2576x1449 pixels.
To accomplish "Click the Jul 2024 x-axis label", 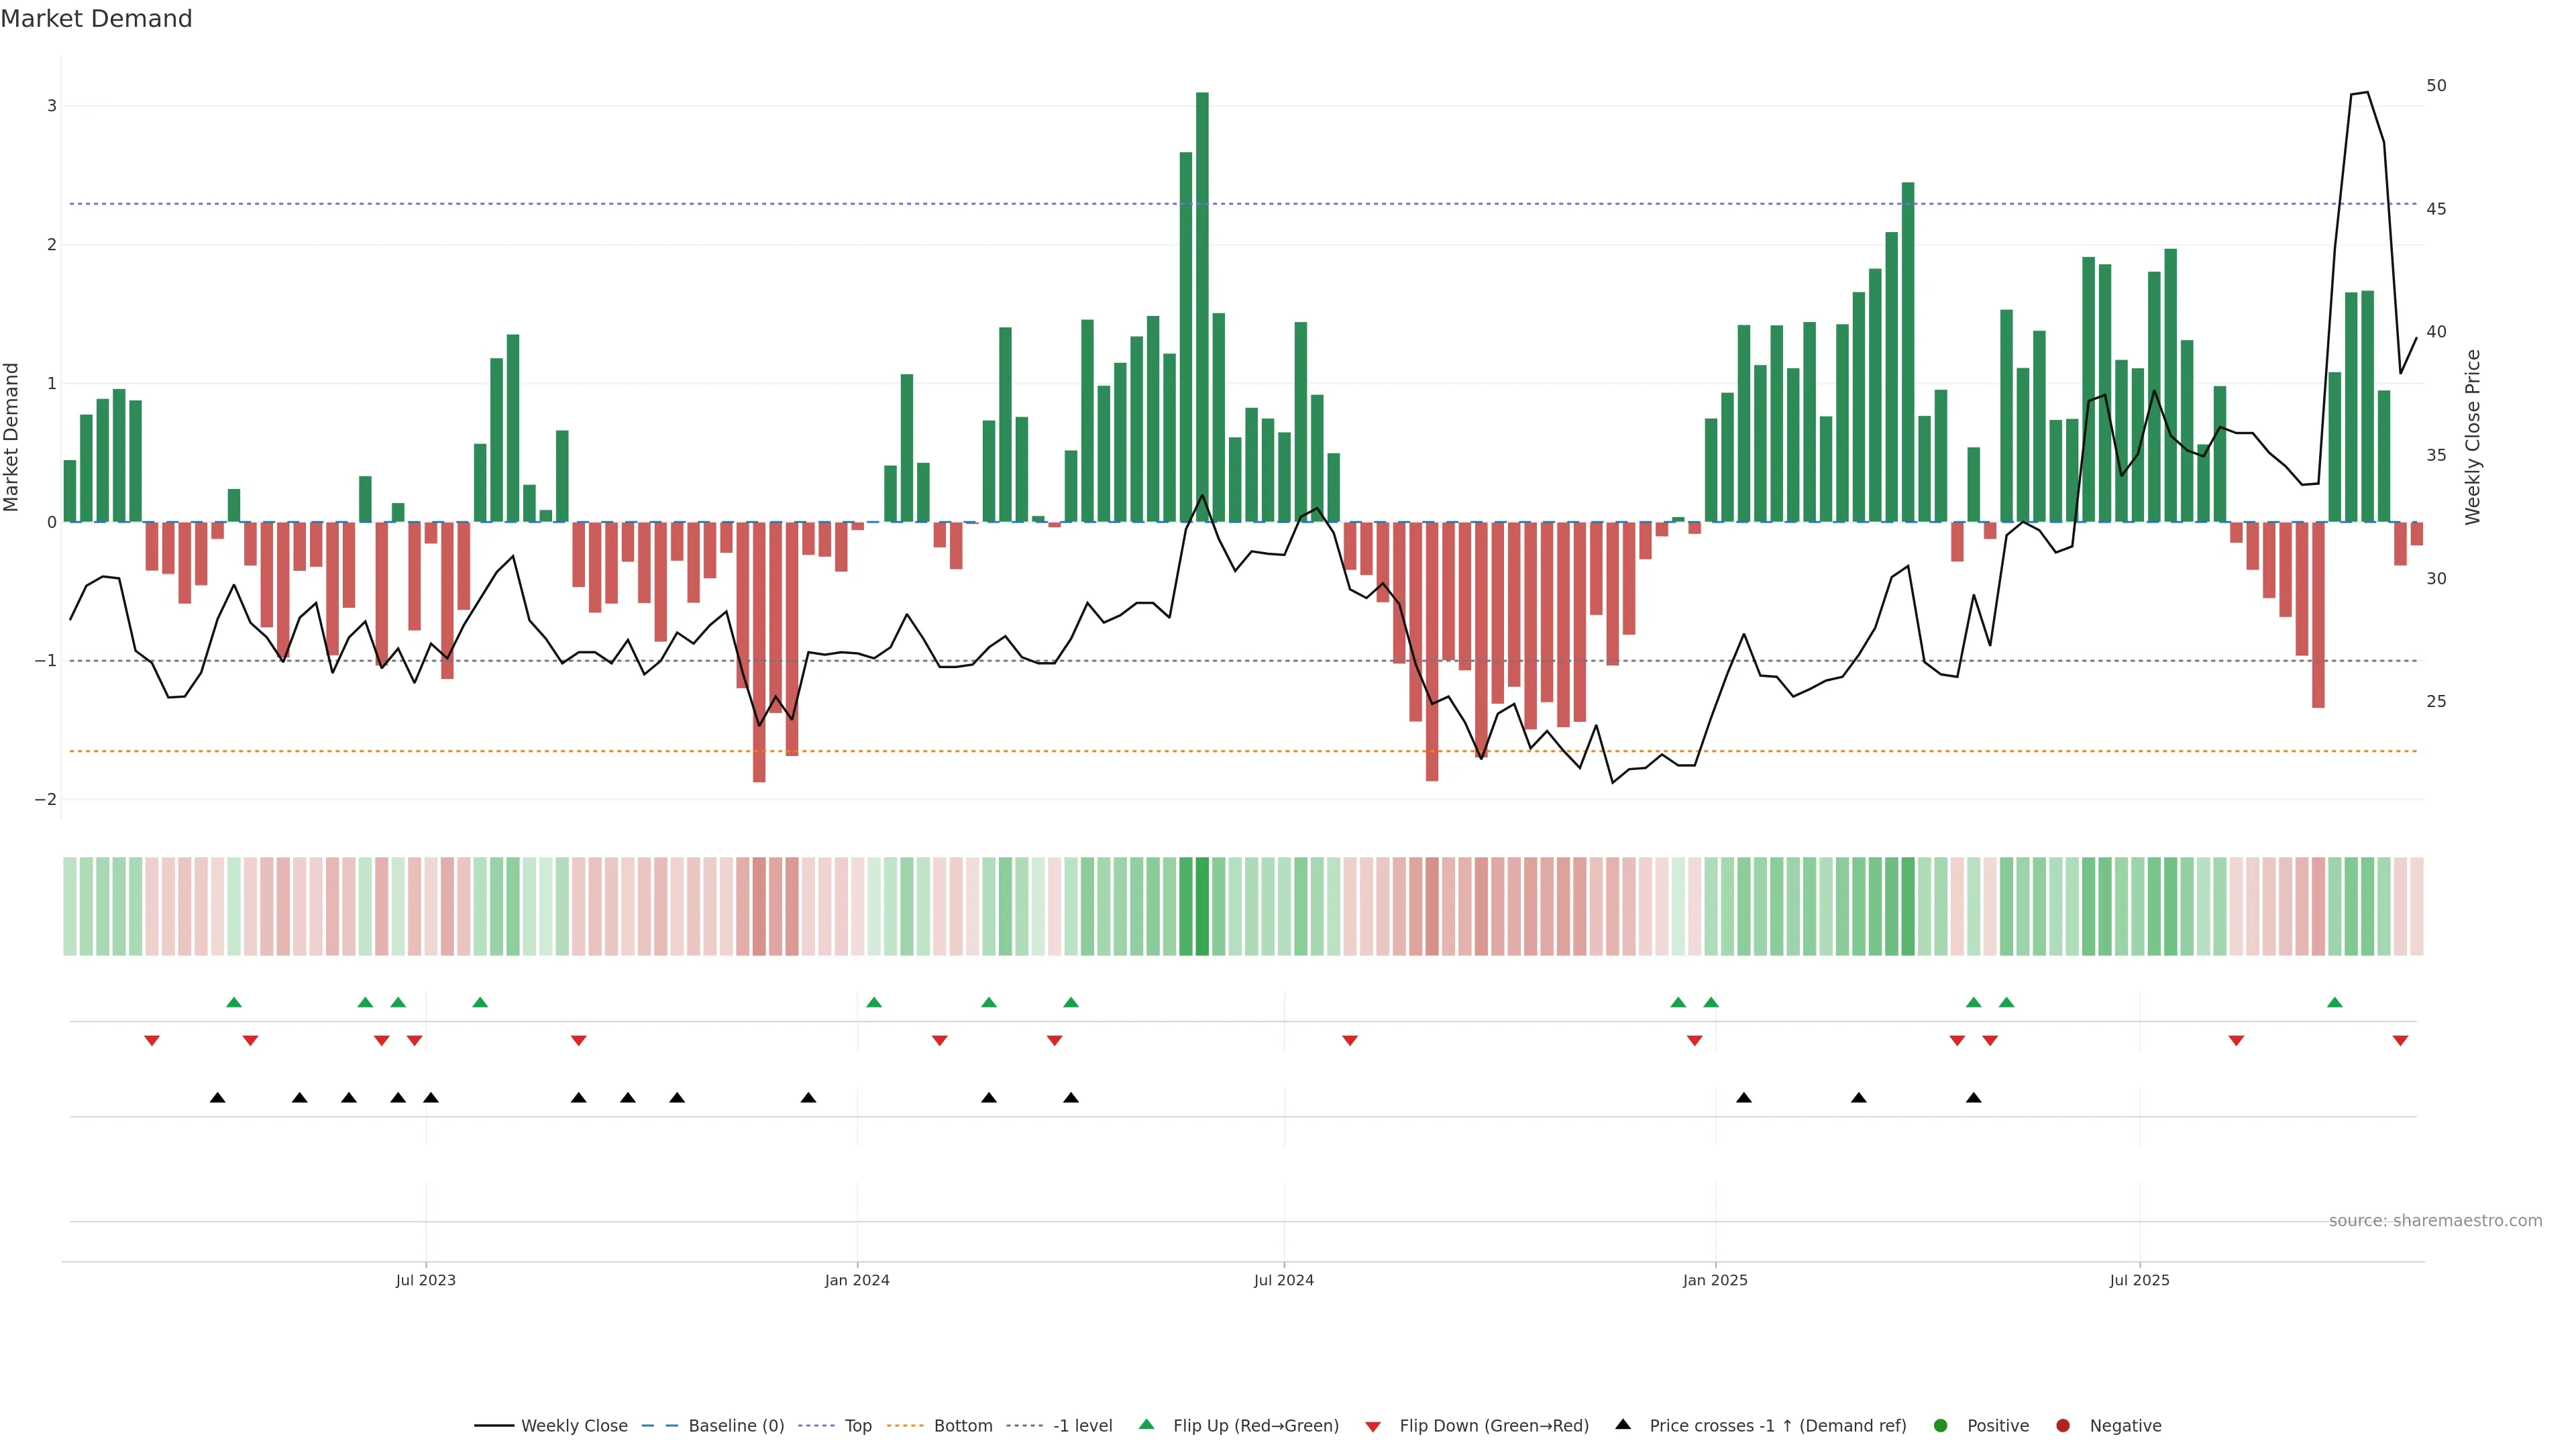I will click(1283, 1280).
